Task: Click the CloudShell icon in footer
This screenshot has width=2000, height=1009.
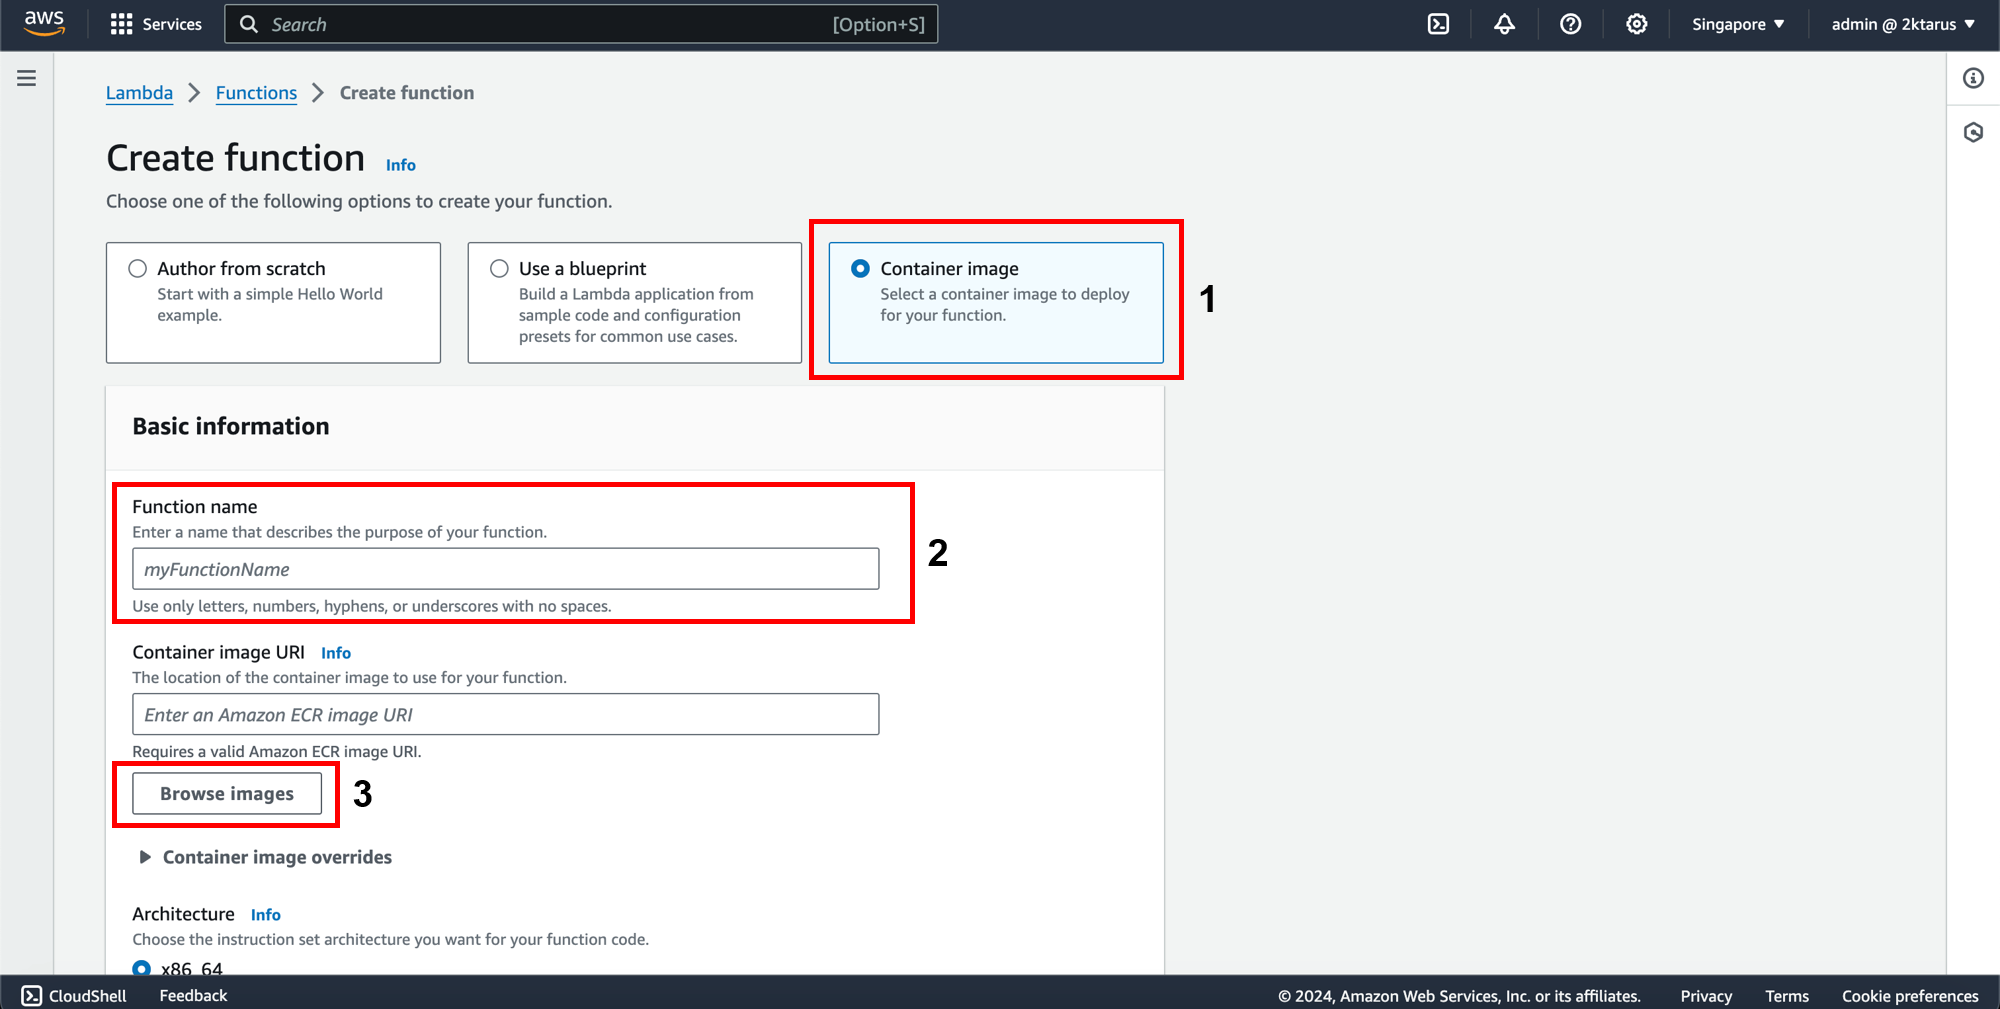Action: [32, 995]
